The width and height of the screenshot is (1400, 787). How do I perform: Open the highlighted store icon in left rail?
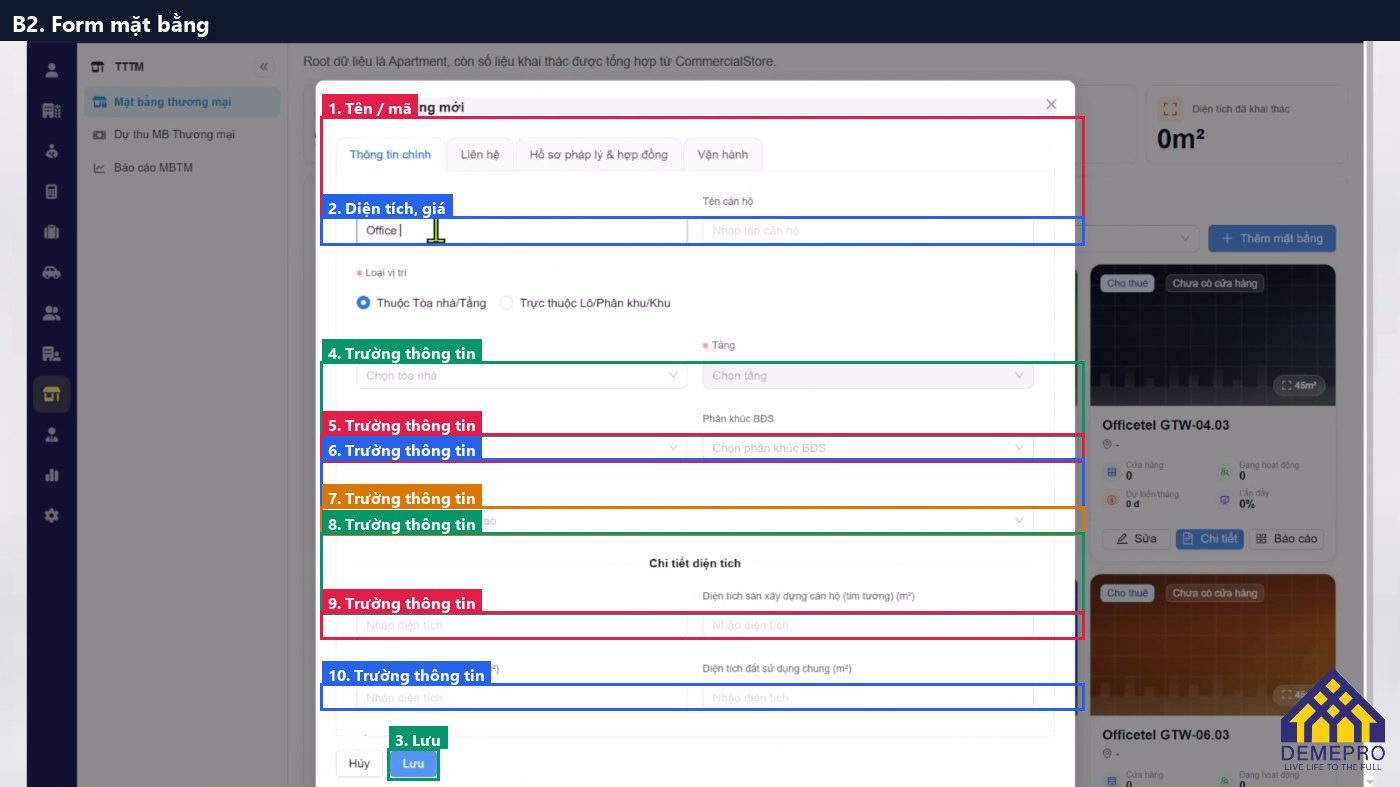(x=52, y=394)
